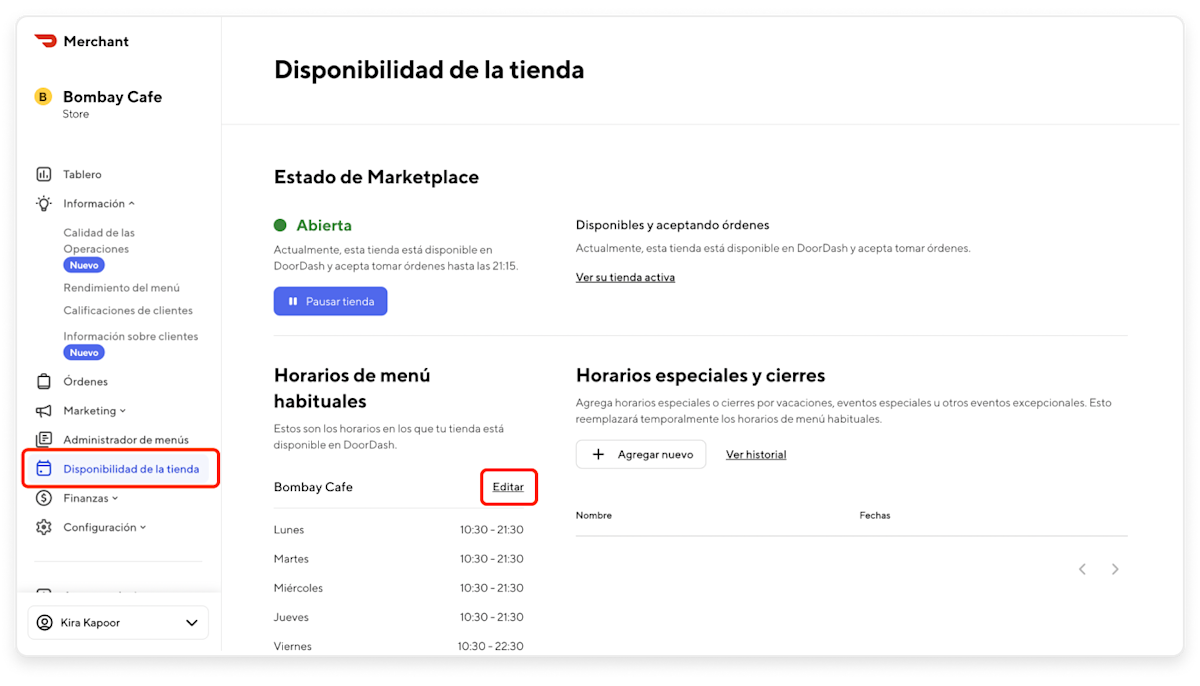Open the Ver su tienda activa link
This screenshot has width=1200, height=686.
coord(625,277)
